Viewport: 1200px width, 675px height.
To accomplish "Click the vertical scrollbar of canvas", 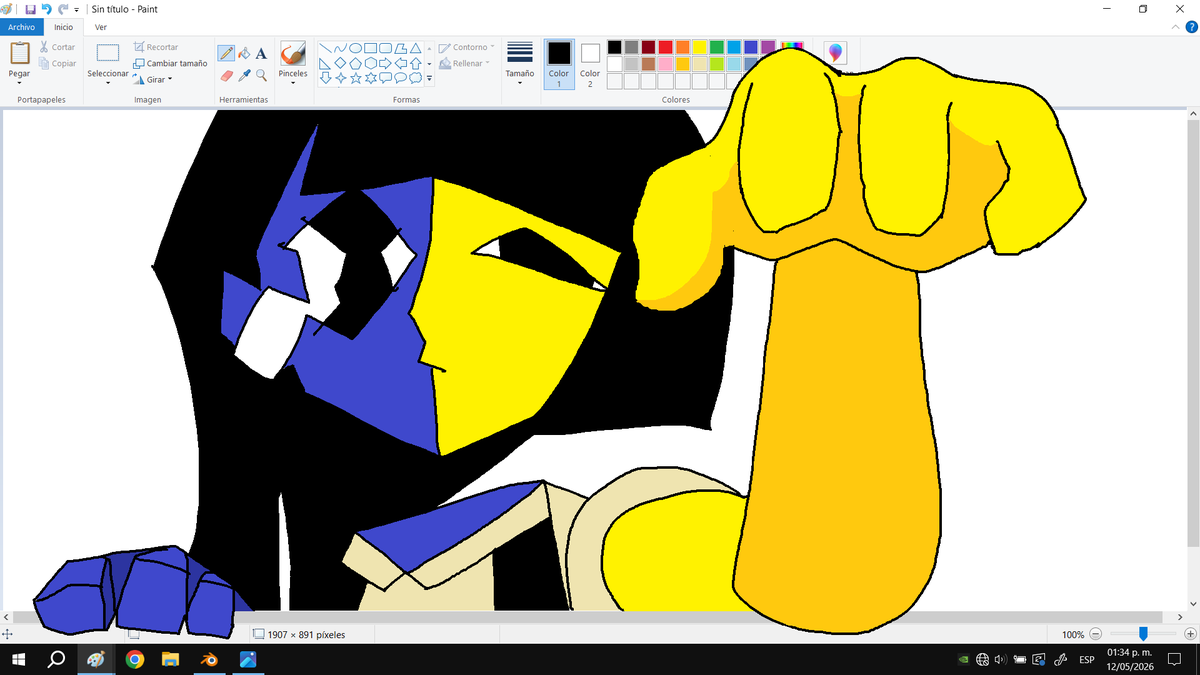I will click(1192, 335).
